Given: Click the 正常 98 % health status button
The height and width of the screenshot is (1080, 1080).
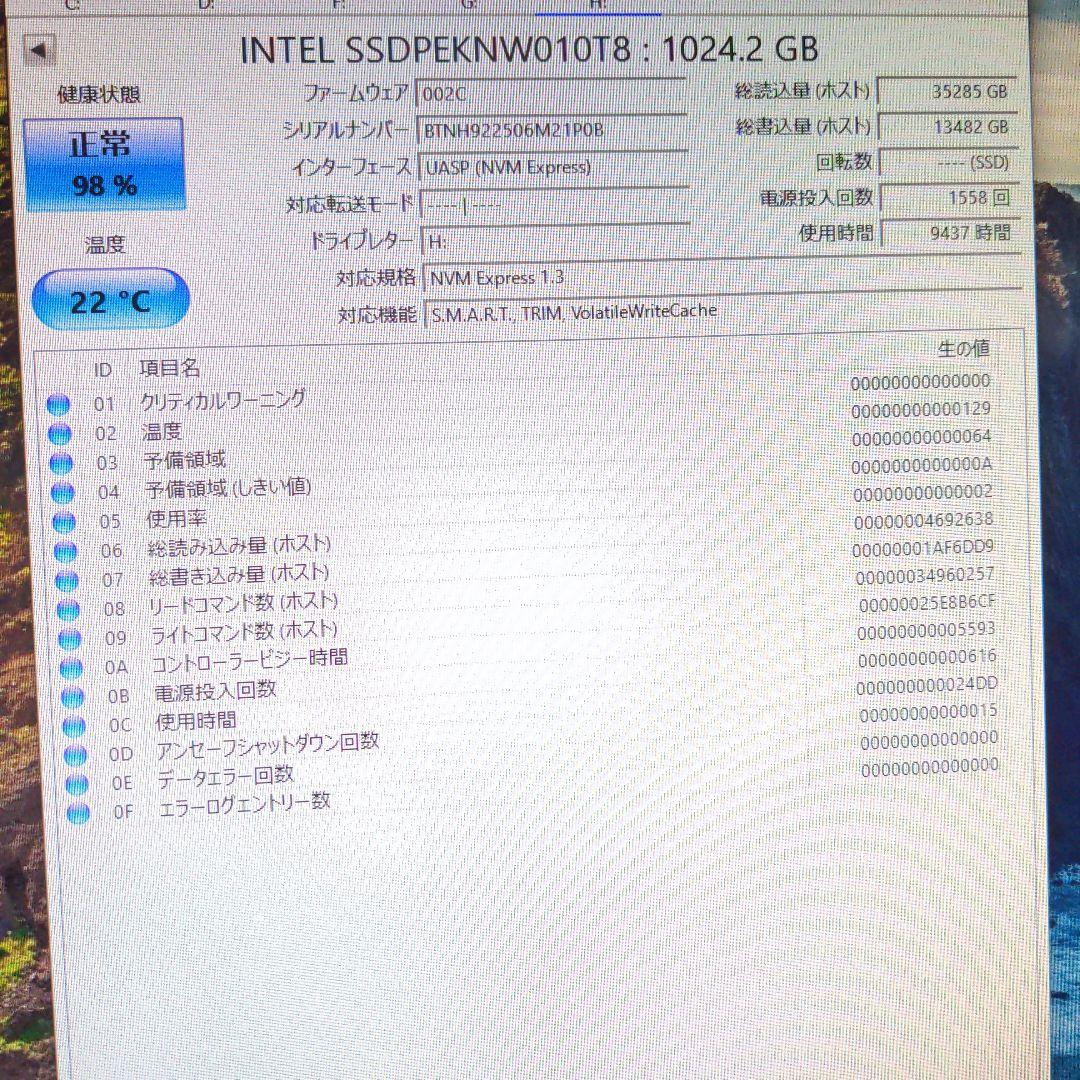Looking at the screenshot, I should 104,165.
